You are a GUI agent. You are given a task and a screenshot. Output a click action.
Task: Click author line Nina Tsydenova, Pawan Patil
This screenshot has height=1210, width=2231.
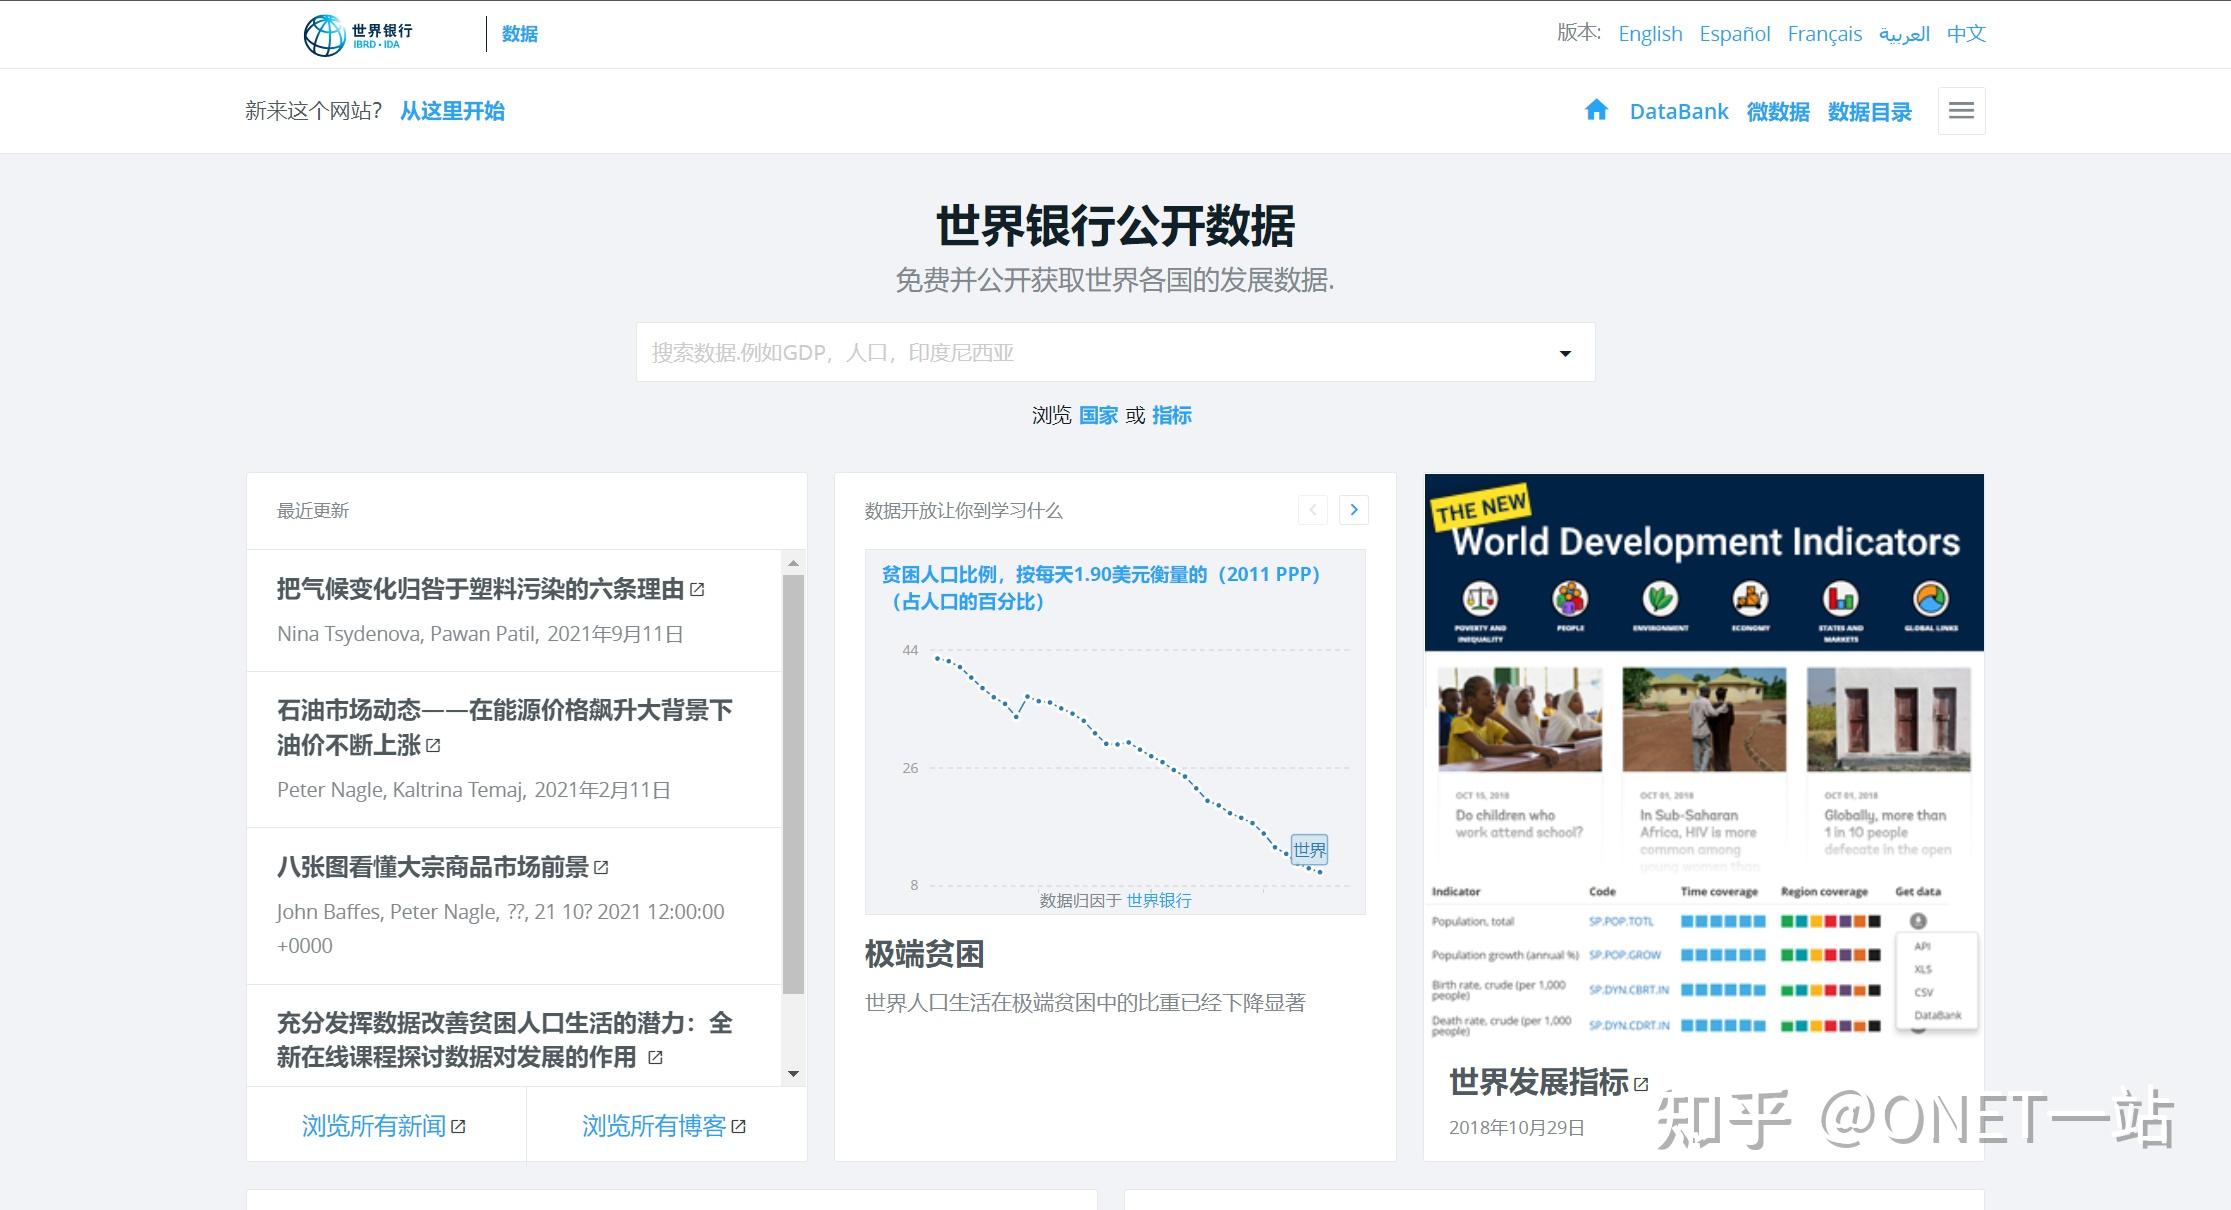[480, 634]
